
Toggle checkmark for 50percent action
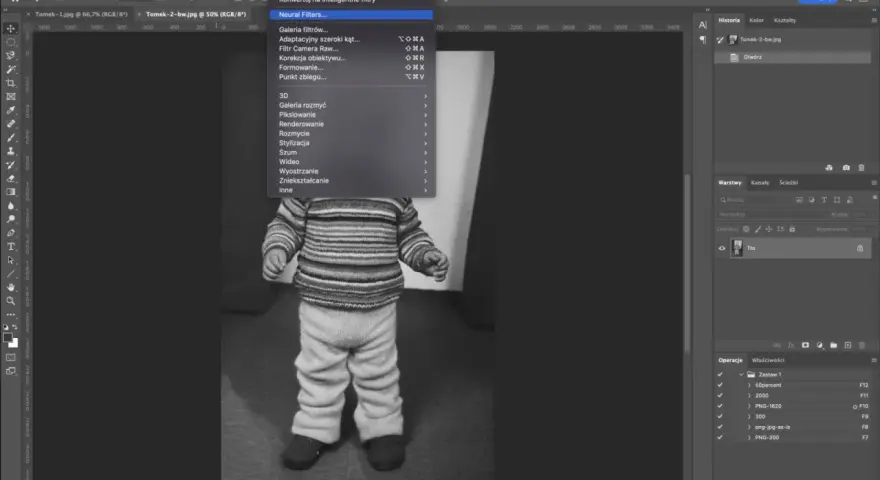(x=720, y=385)
